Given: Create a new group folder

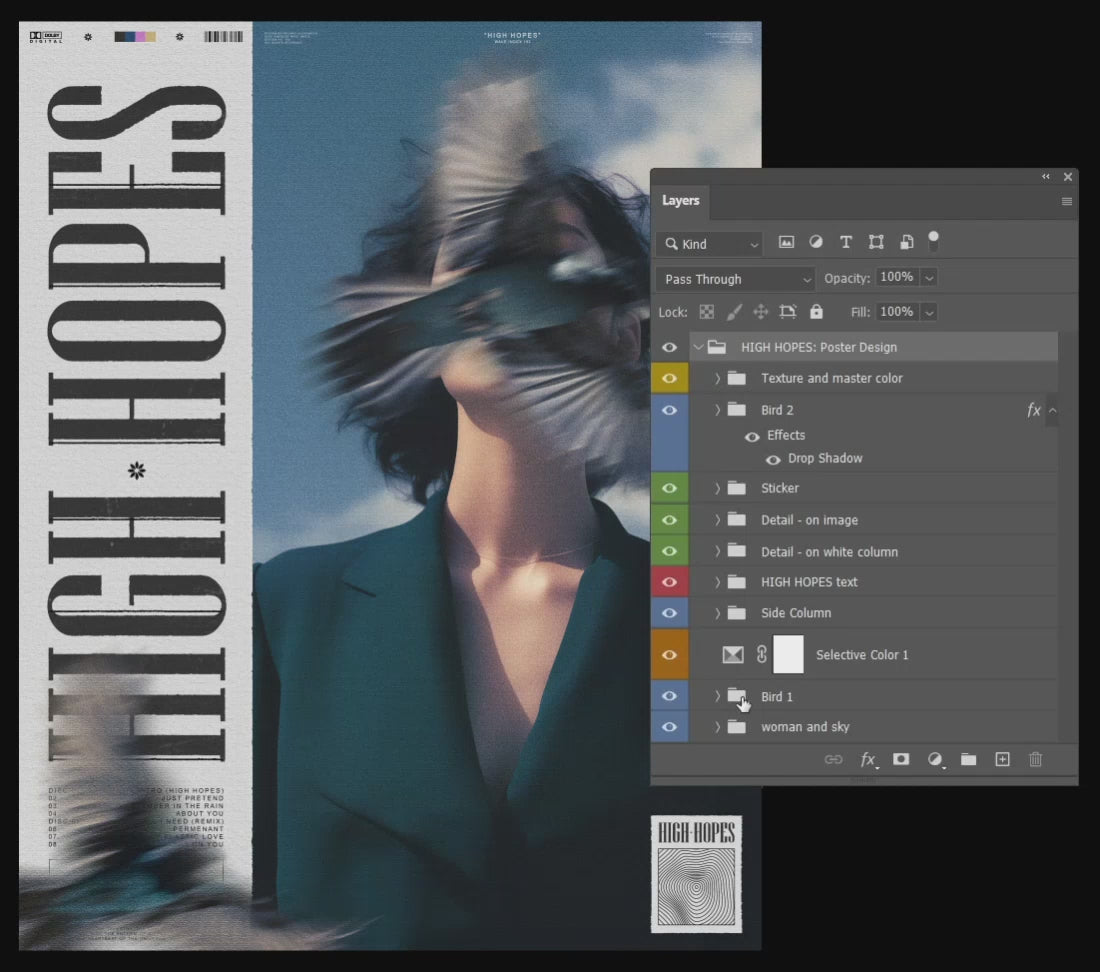Looking at the screenshot, I should click(x=968, y=760).
